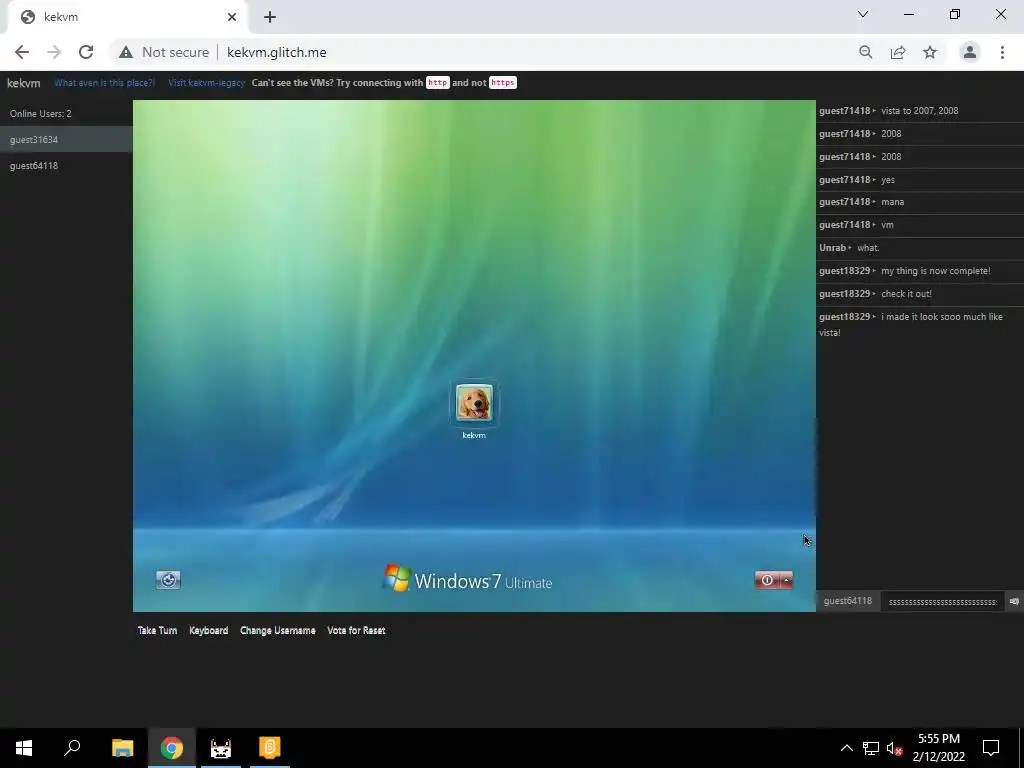Open clock showing 5:55 PM
This screenshot has width=1024, height=768.
pyautogui.click(x=938, y=748)
